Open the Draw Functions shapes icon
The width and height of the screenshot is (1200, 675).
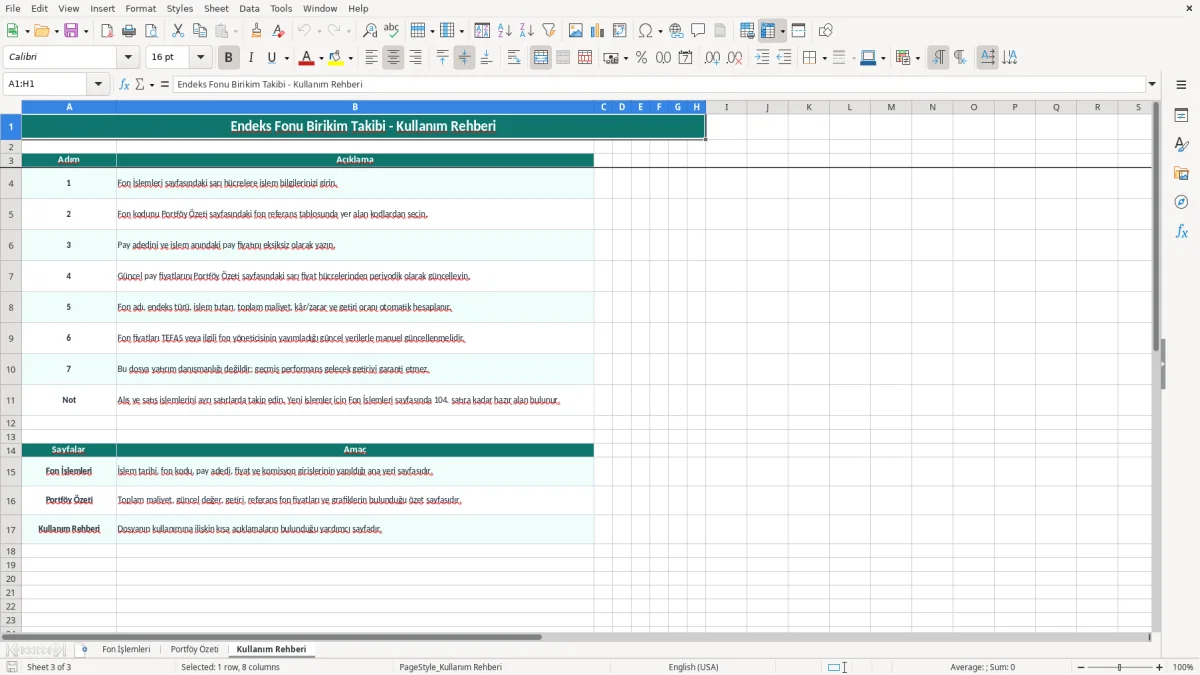[826, 31]
